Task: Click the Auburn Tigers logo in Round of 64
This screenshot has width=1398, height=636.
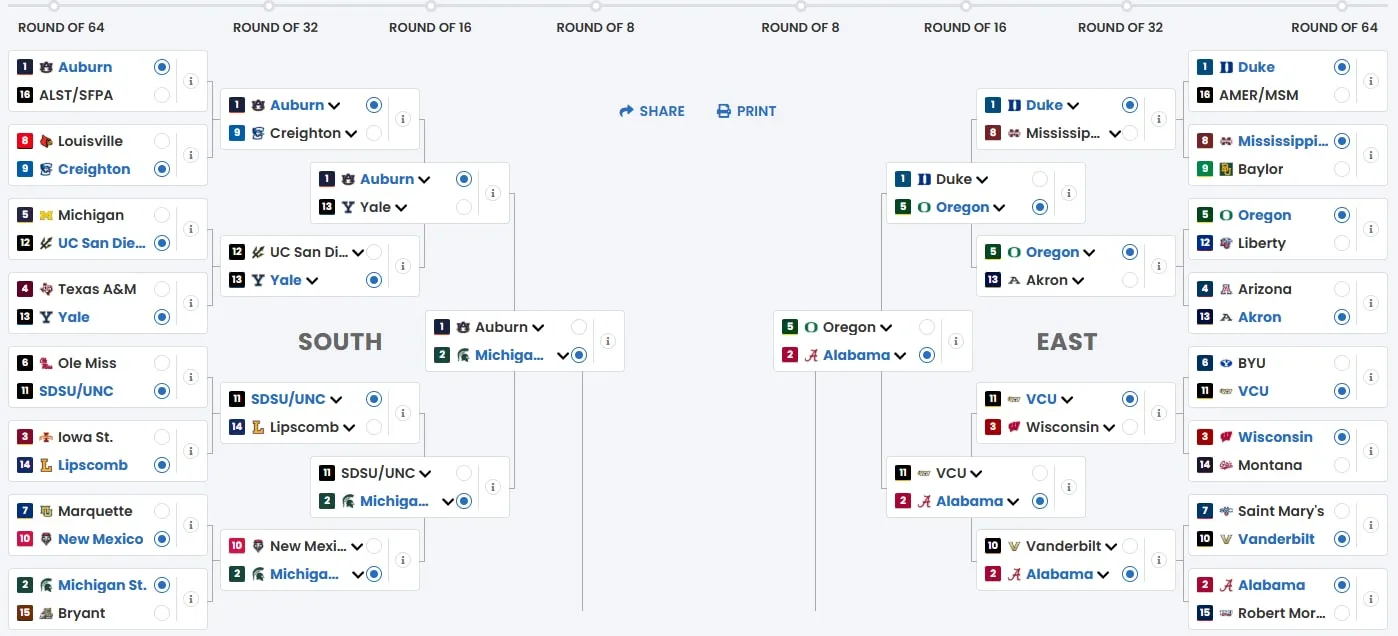Action: [x=47, y=67]
